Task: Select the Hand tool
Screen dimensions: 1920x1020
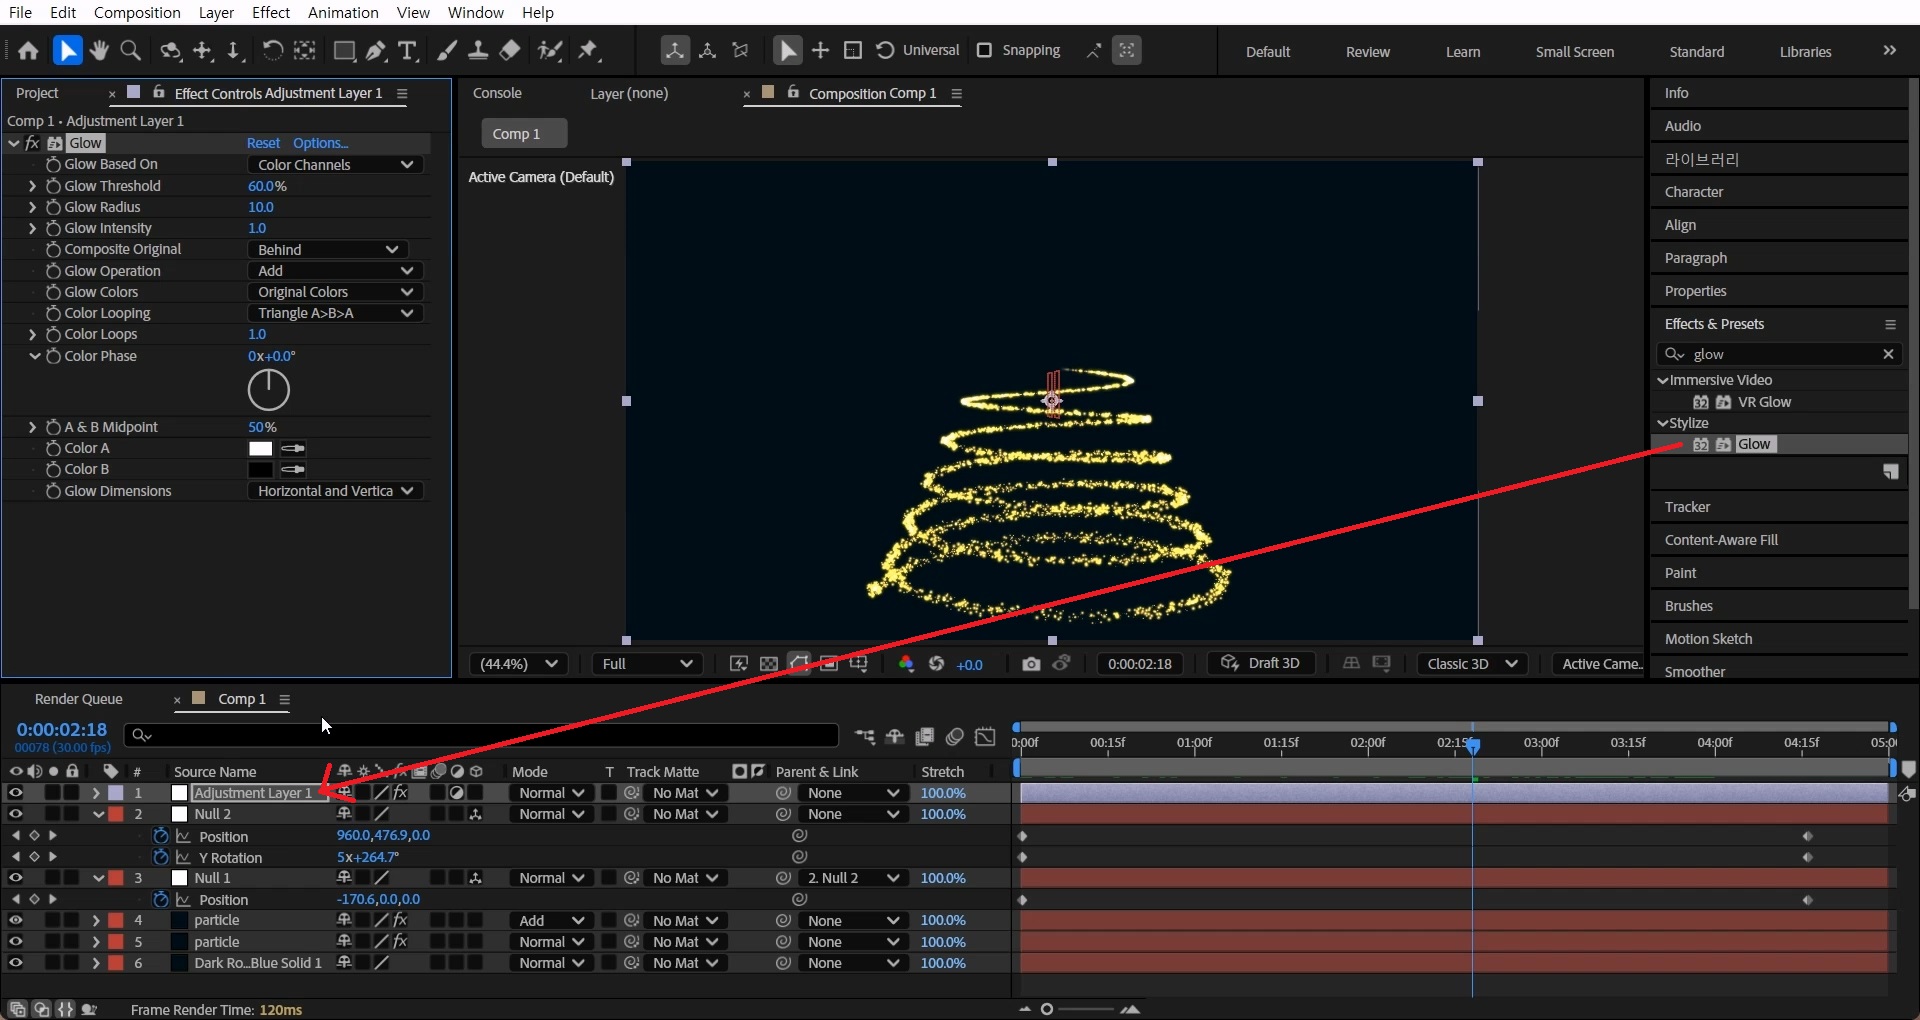Action: coord(99,51)
